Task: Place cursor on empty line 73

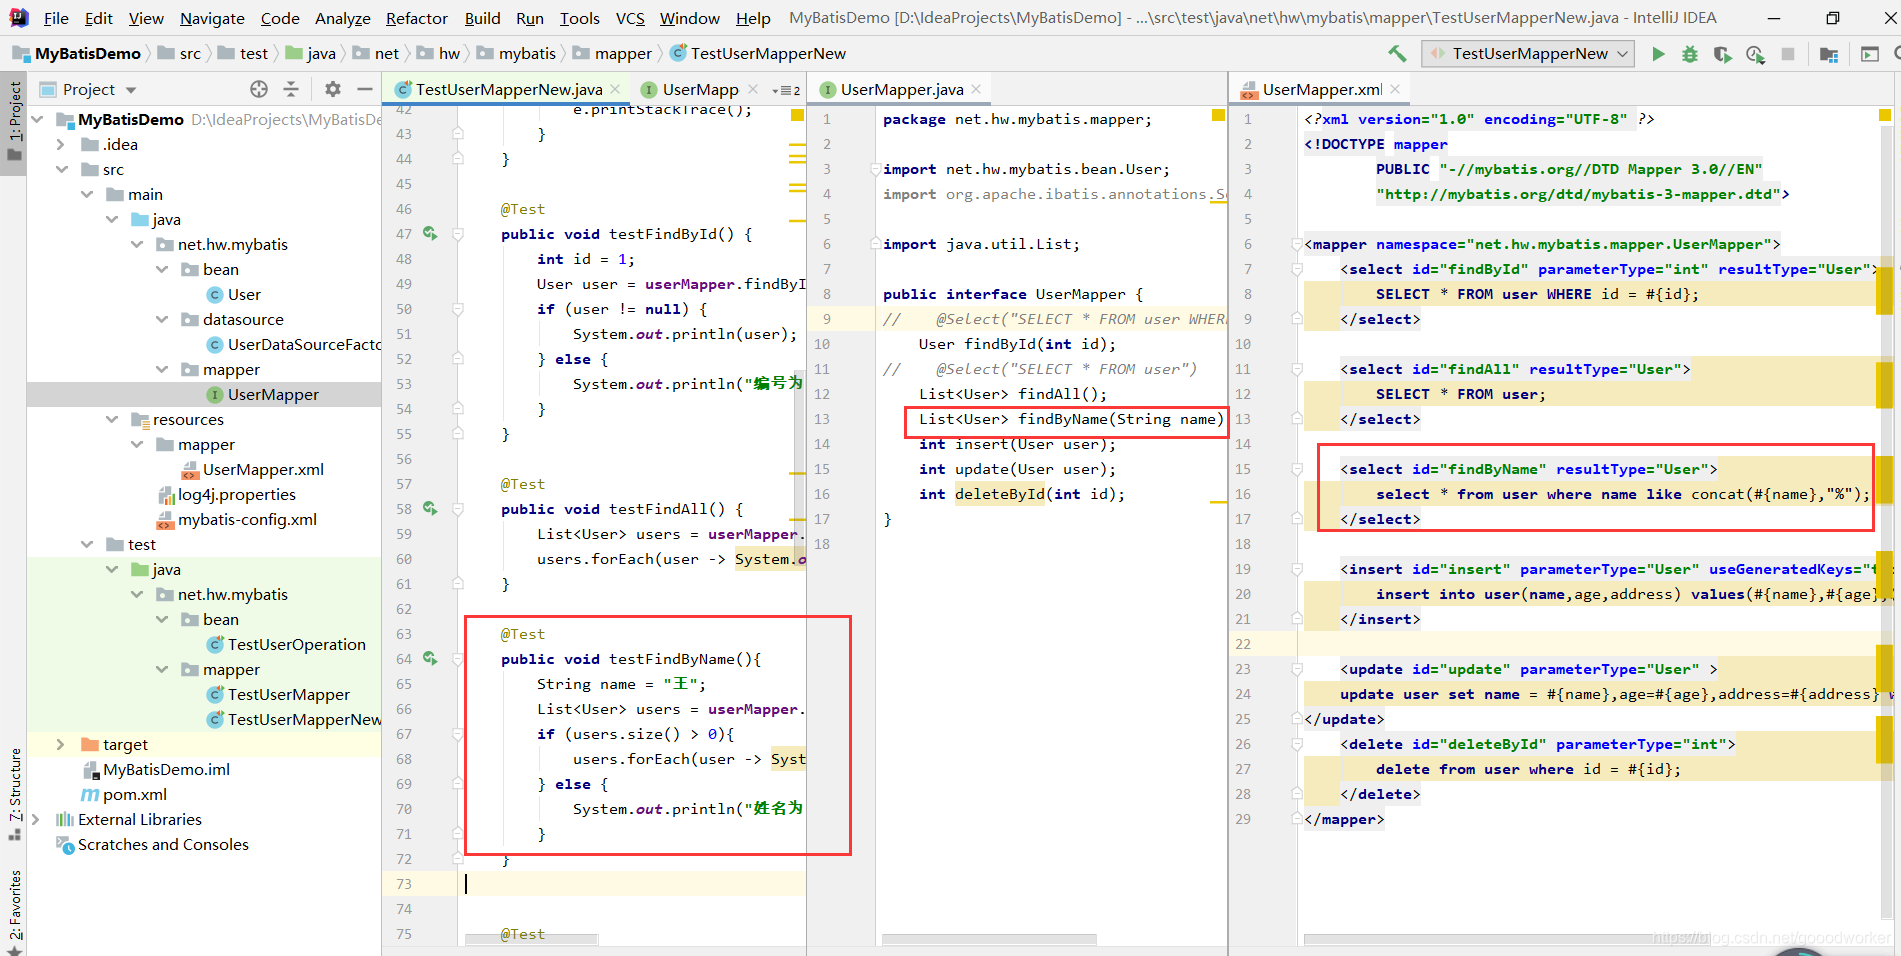Action: [x=634, y=884]
